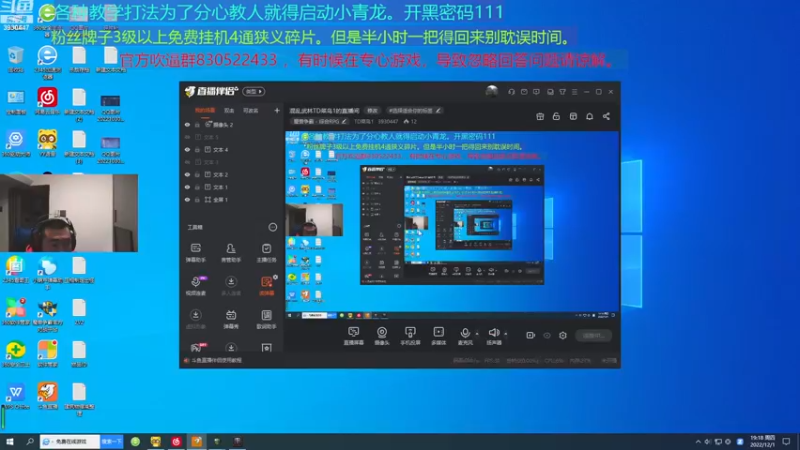Mute the 麦克风 microphone
Screen dimensions: 800x450
[465, 333]
